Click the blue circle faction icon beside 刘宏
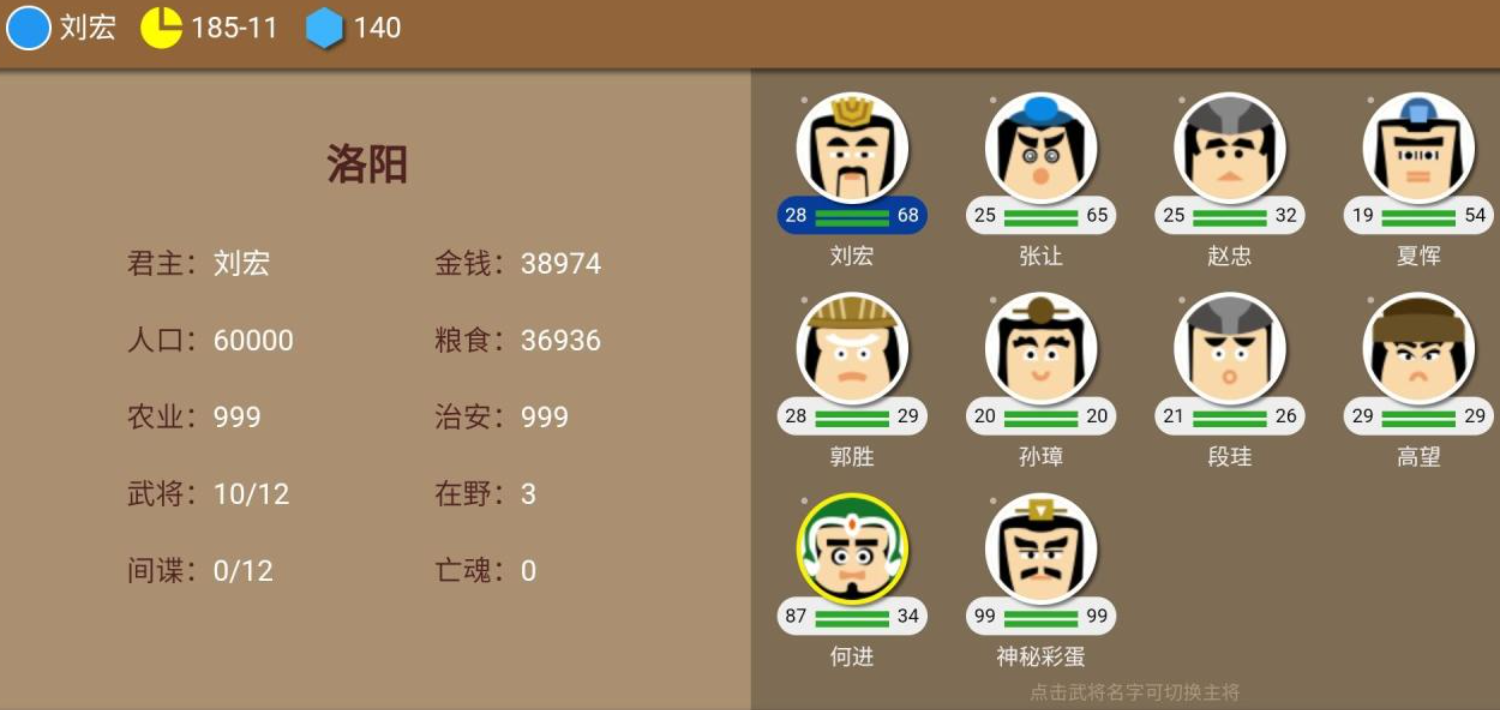Image resolution: width=1500 pixels, height=710 pixels. coord(28,27)
